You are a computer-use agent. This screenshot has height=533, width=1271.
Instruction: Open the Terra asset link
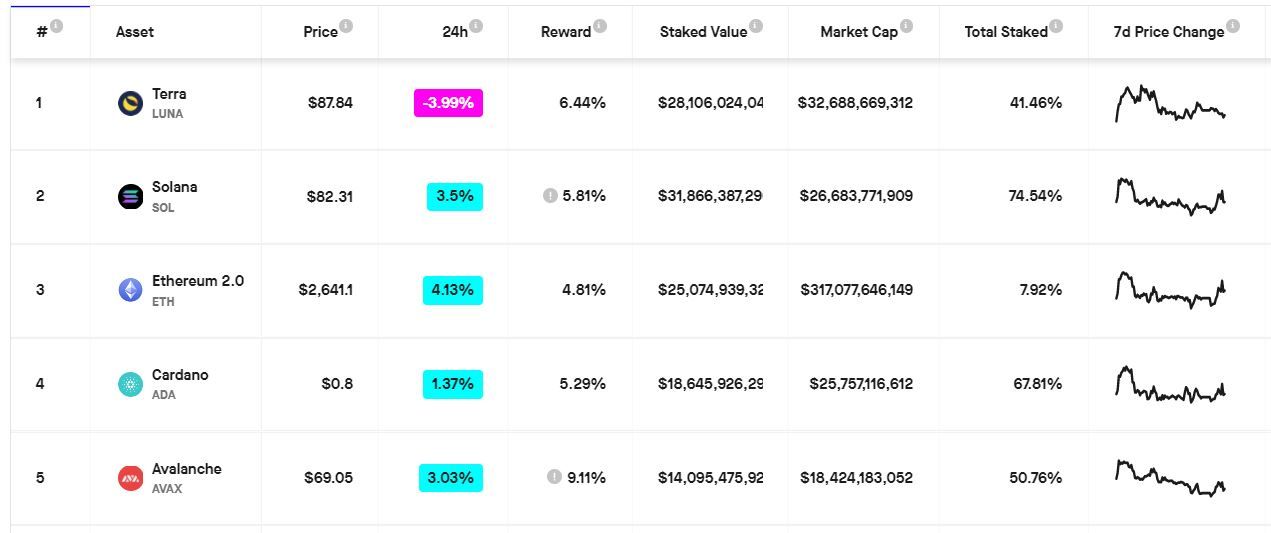click(169, 94)
